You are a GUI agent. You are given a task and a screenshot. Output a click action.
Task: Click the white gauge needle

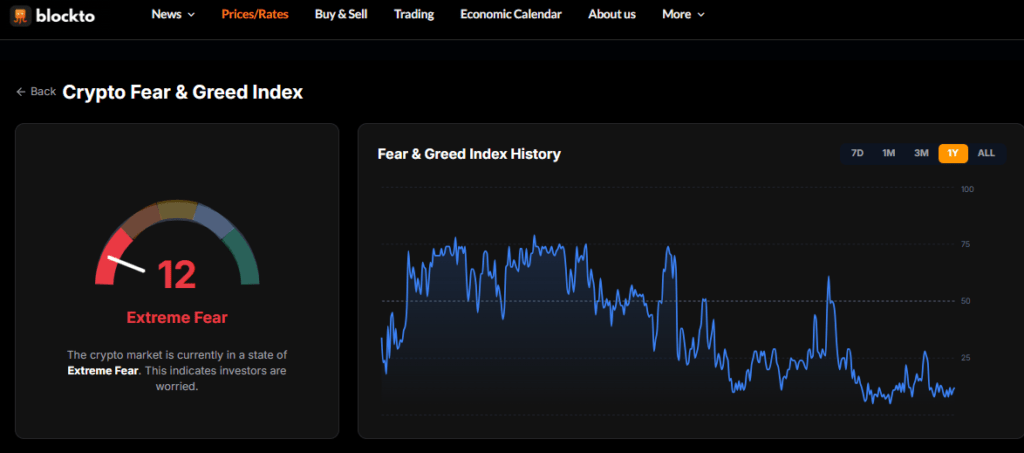[126, 265]
